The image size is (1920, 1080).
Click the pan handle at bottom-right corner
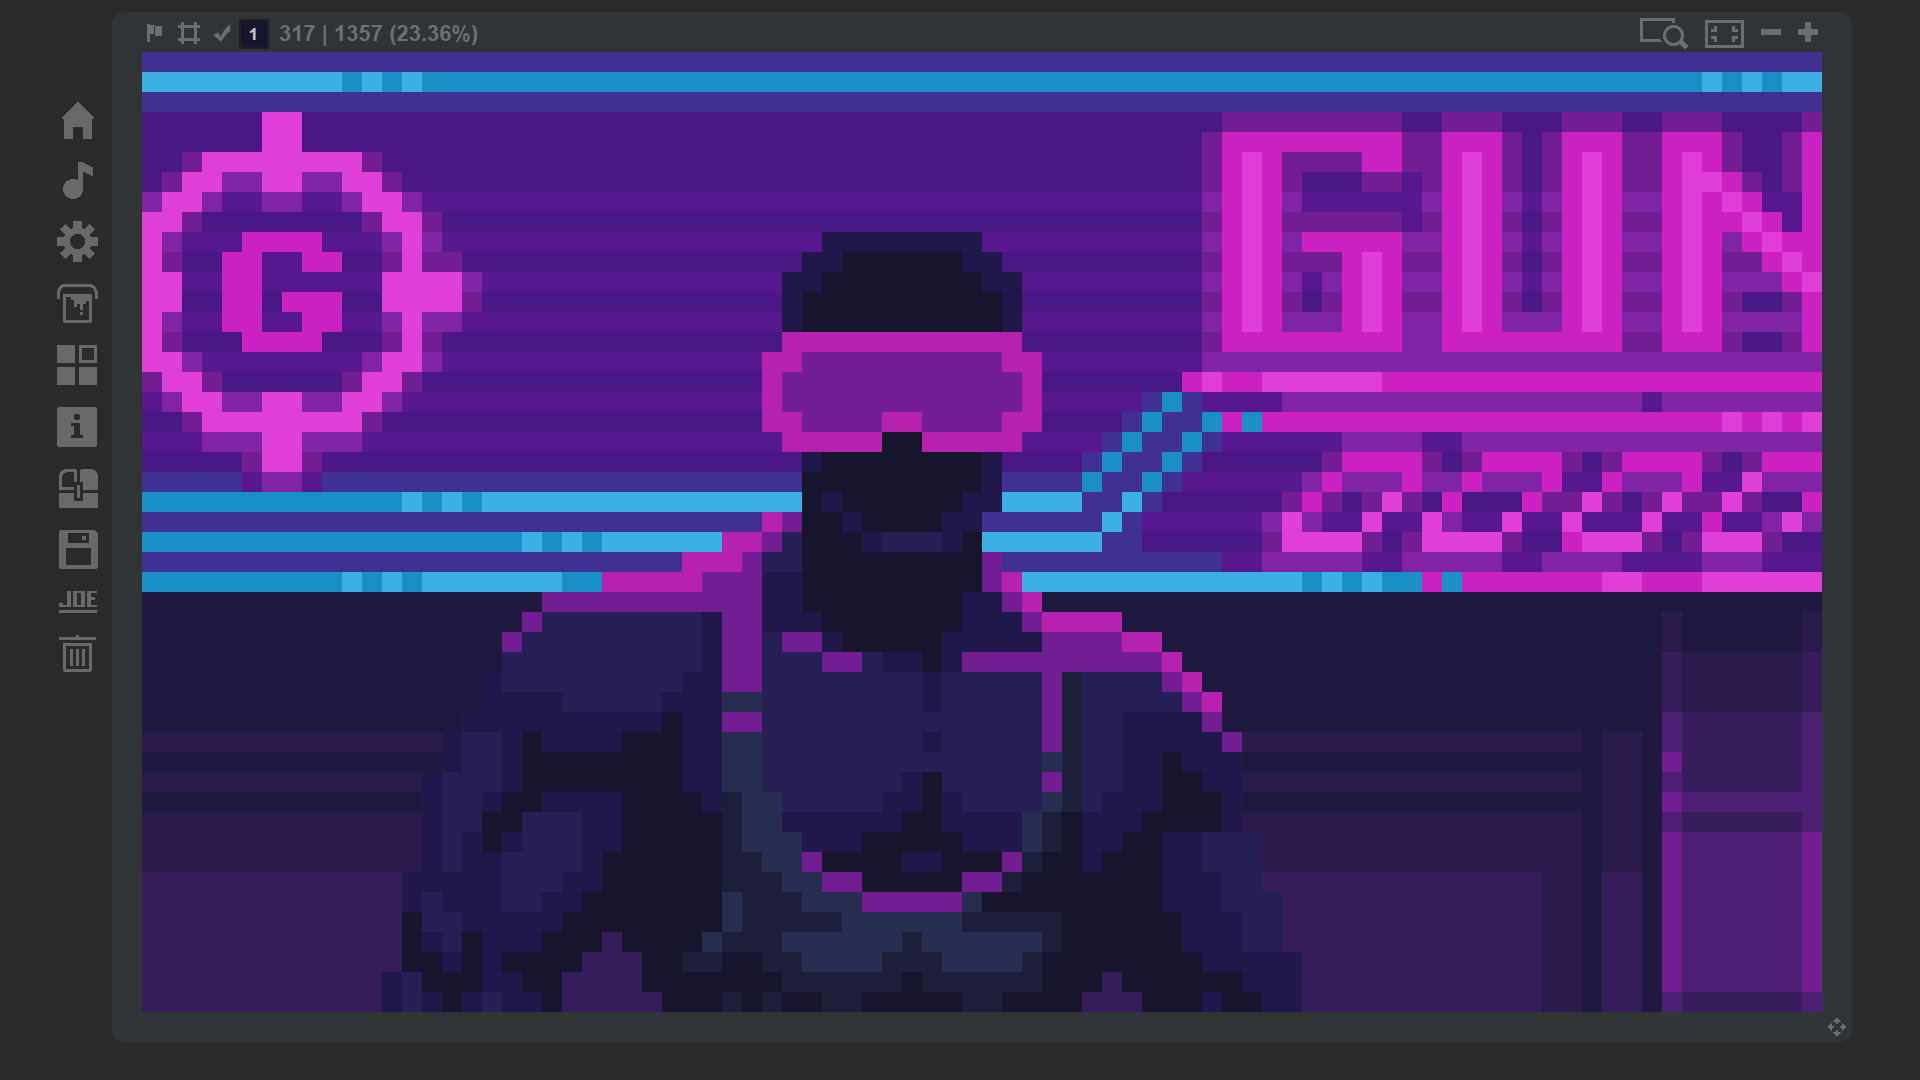pyautogui.click(x=1838, y=1026)
